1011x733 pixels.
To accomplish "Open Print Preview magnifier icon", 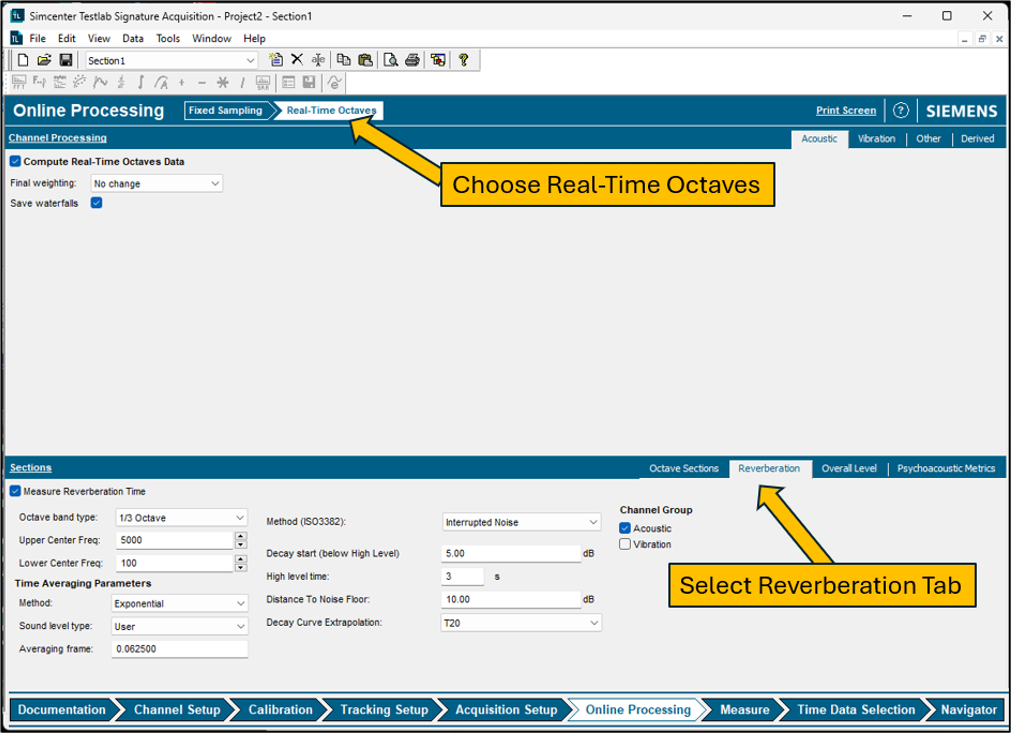I will click(390, 60).
